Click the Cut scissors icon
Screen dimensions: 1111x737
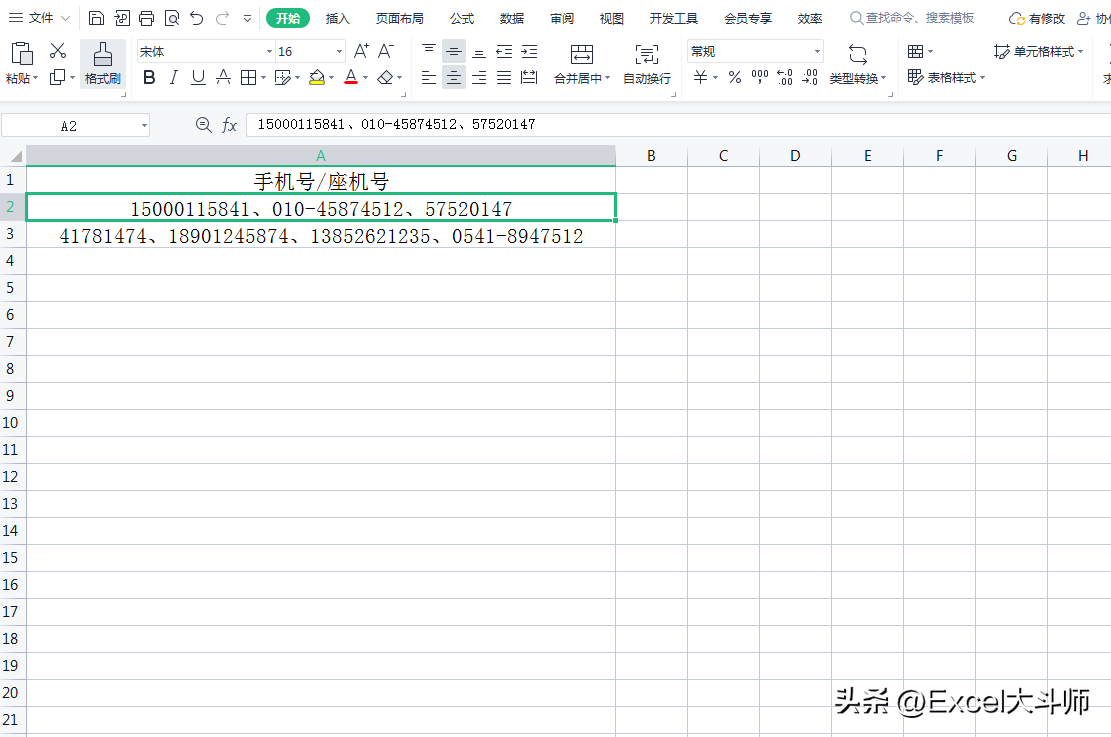(57, 51)
